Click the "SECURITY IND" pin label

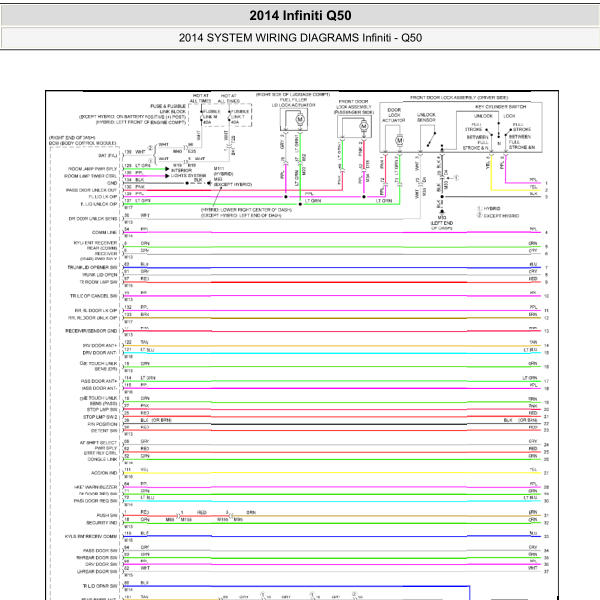pyautogui.click(x=101, y=523)
